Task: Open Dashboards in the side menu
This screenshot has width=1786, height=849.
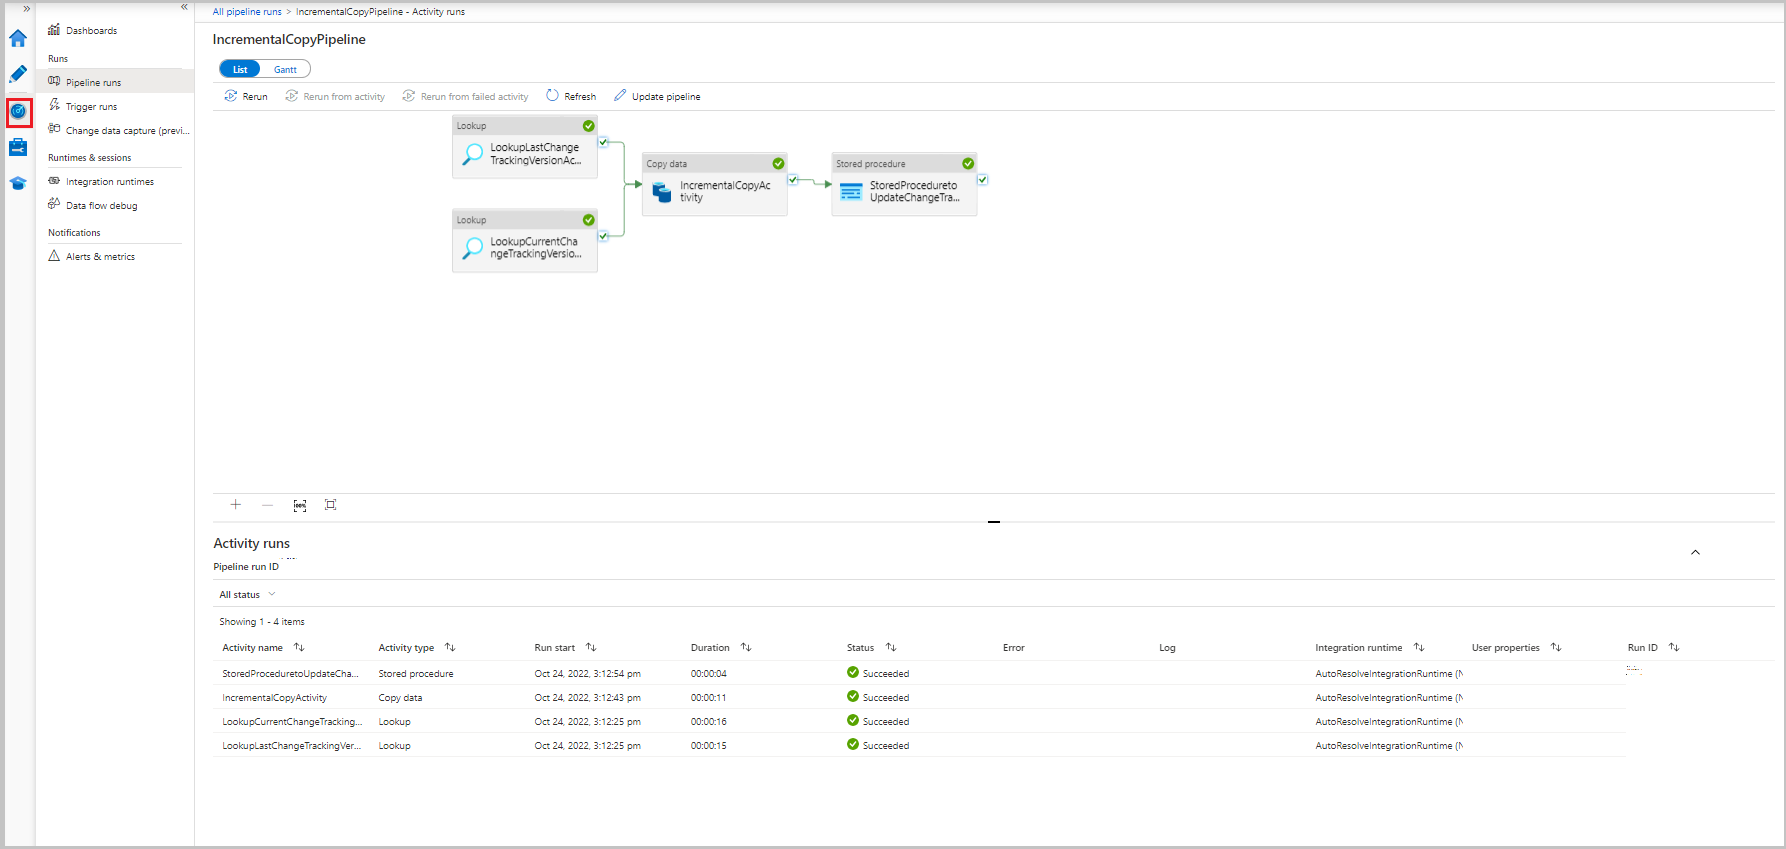Action: (91, 31)
